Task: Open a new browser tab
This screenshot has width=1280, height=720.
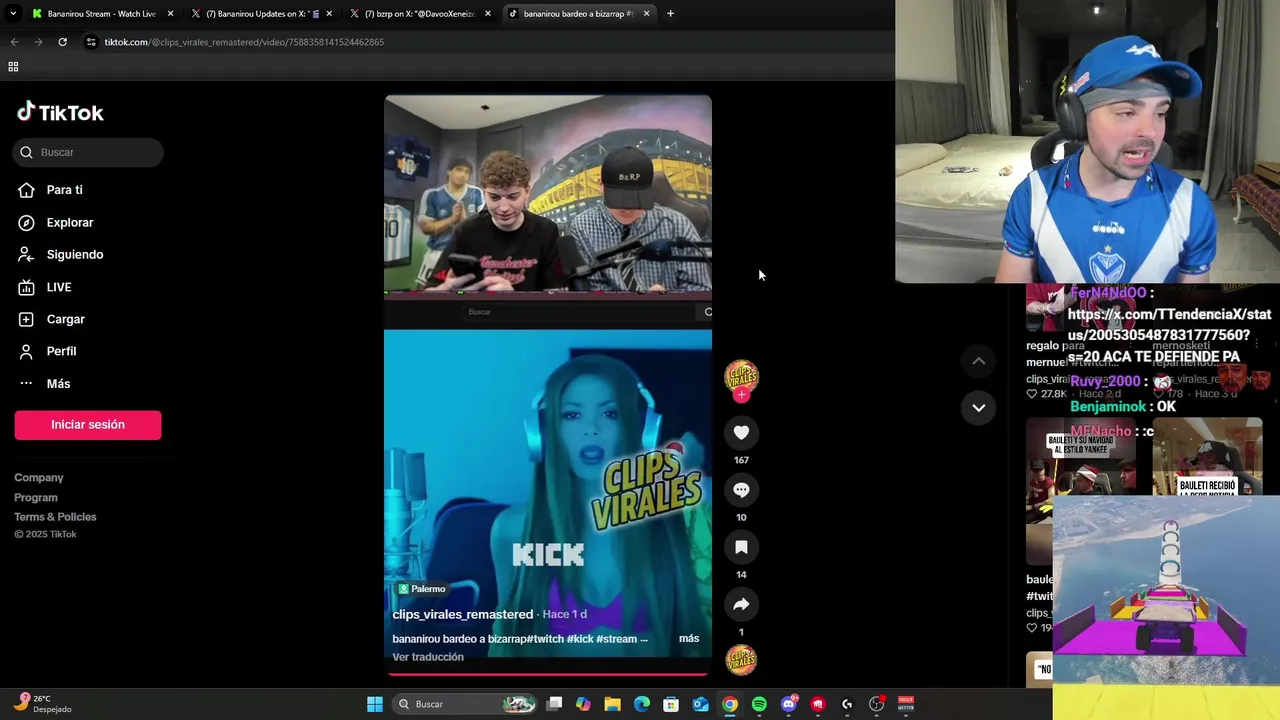Action: click(x=670, y=14)
